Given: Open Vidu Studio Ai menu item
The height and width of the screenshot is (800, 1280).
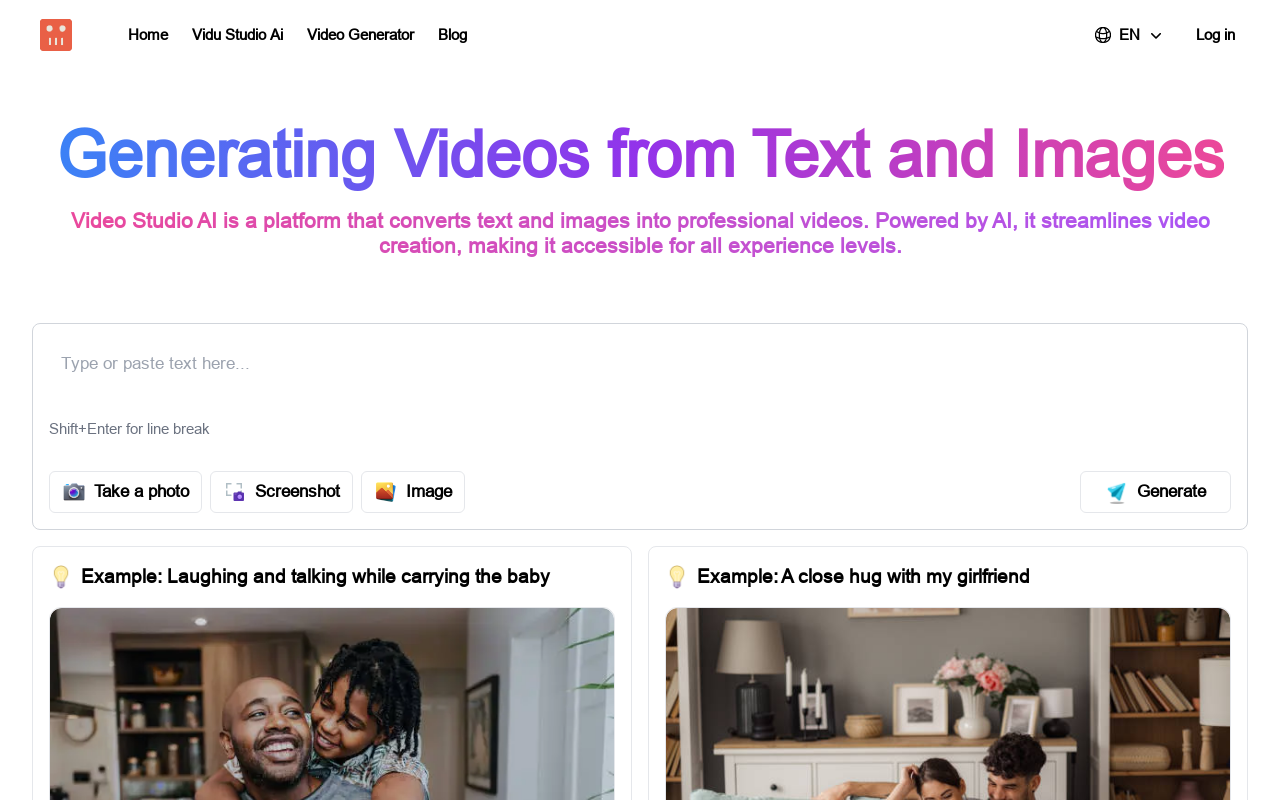Looking at the screenshot, I should pos(237,35).
